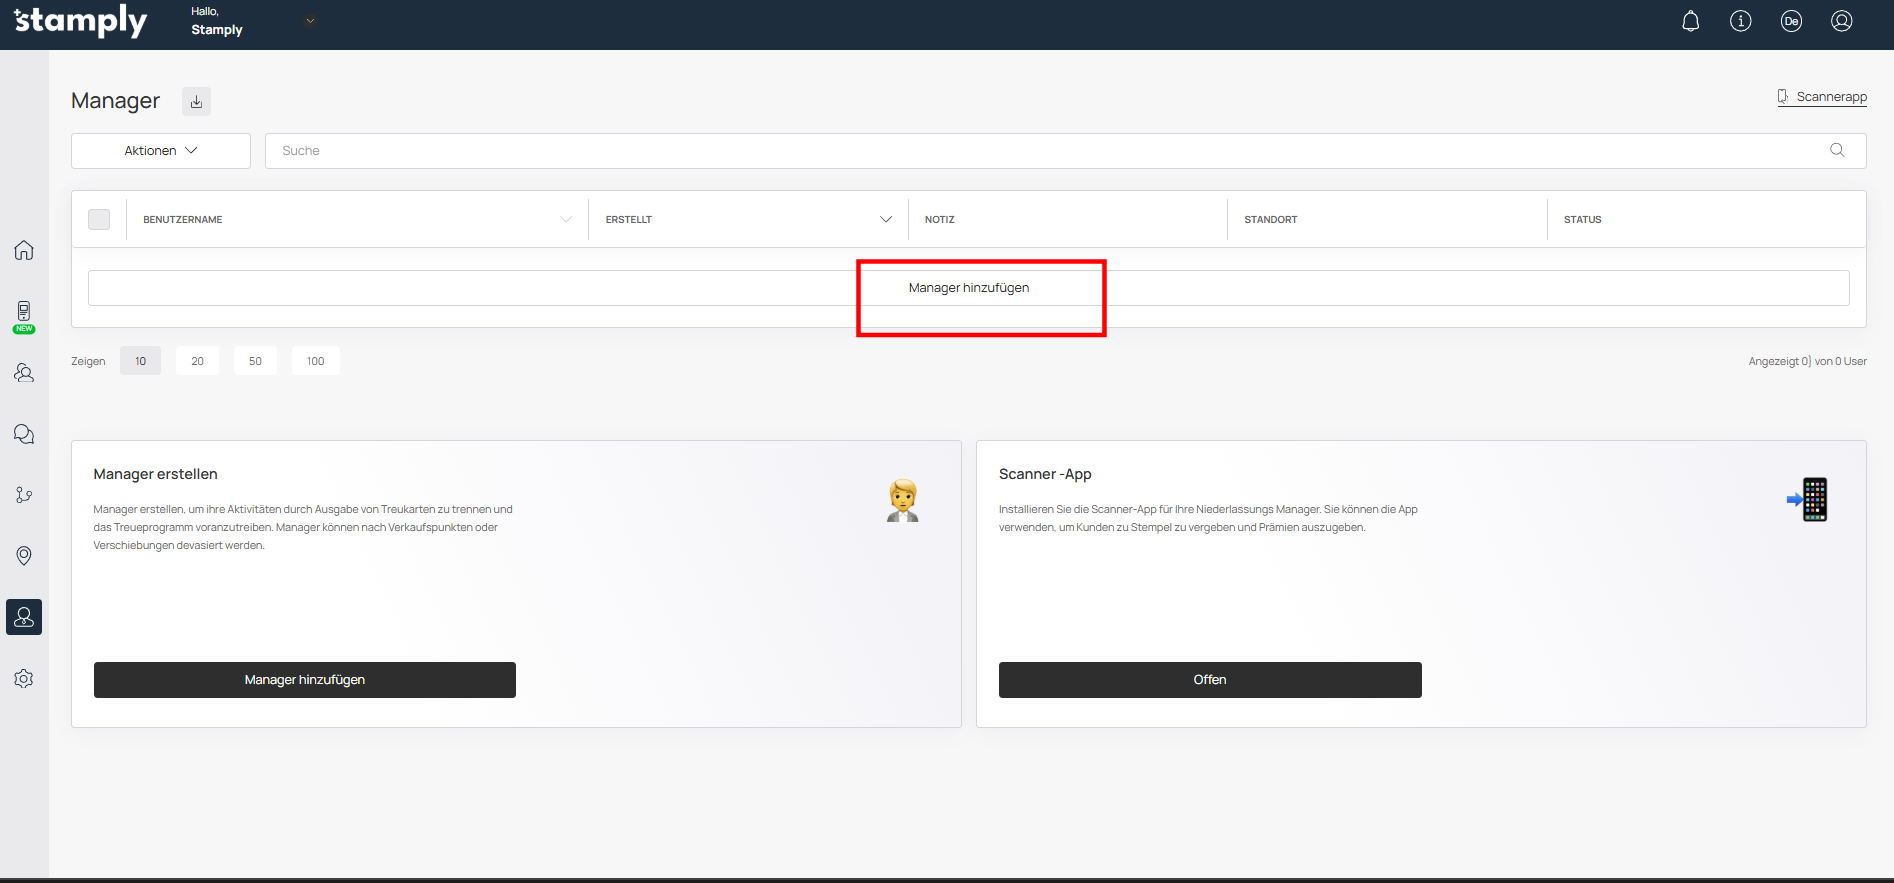Expand the Aktionen dropdown
Image resolution: width=1894 pixels, height=883 pixels.
(x=161, y=151)
